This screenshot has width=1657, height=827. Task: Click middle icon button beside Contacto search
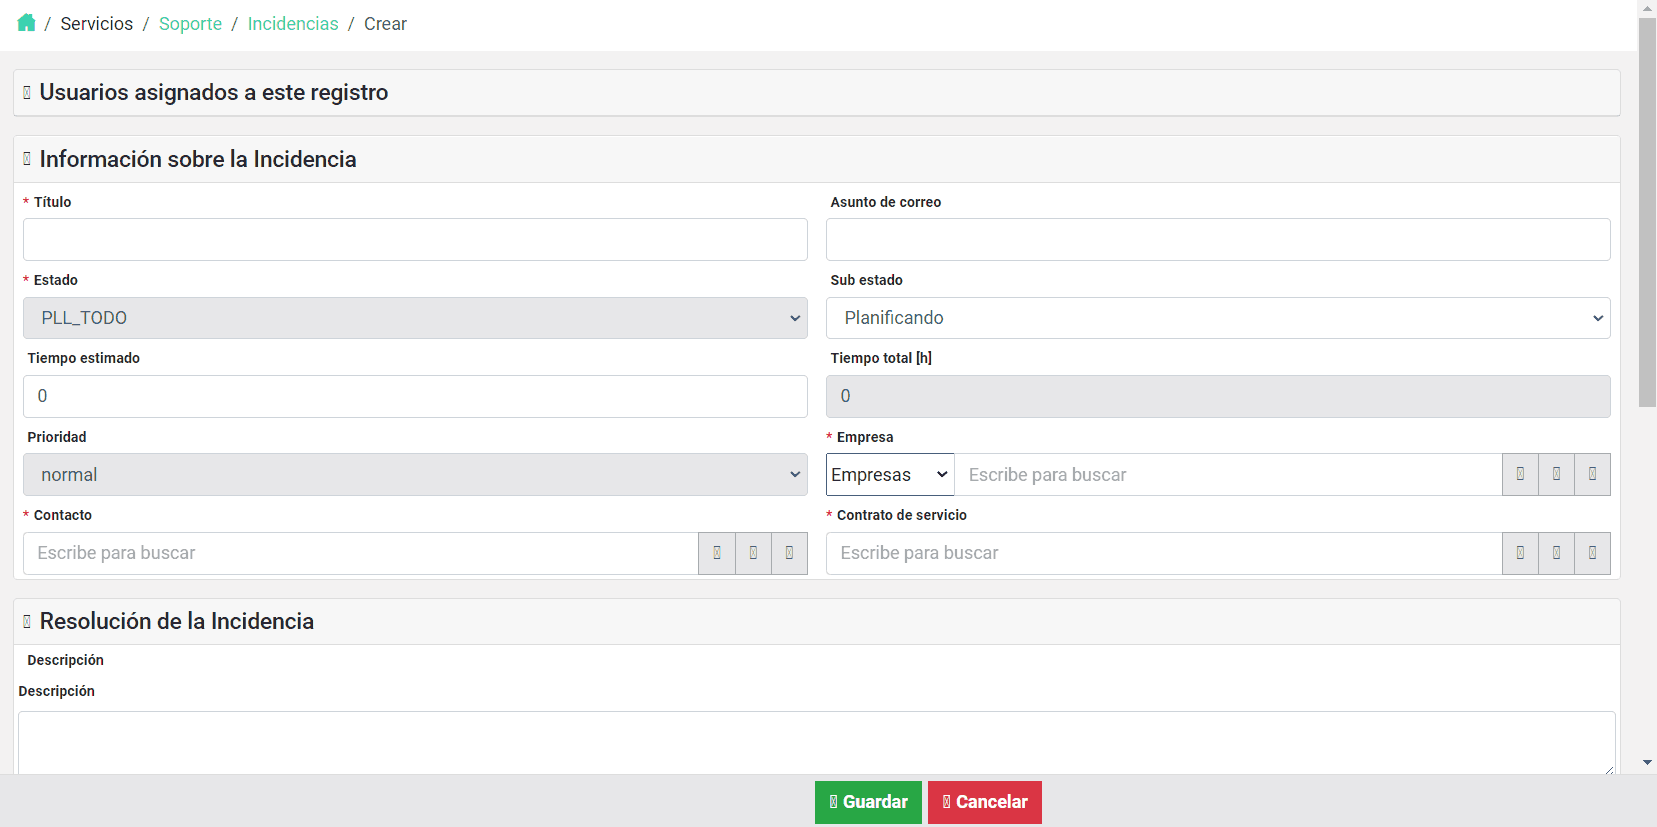coord(753,553)
